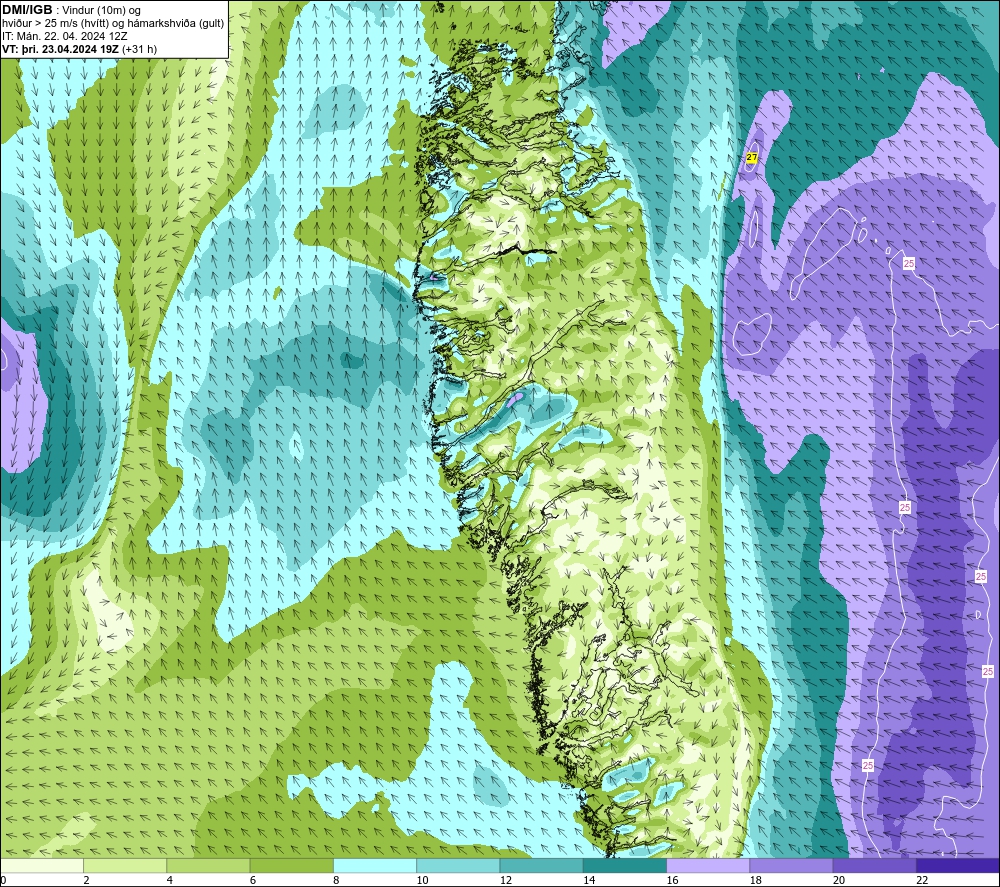This screenshot has height=887, width=1000.
Task: Select the 12–14 m/s teal swatch
Action: coord(541,866)
